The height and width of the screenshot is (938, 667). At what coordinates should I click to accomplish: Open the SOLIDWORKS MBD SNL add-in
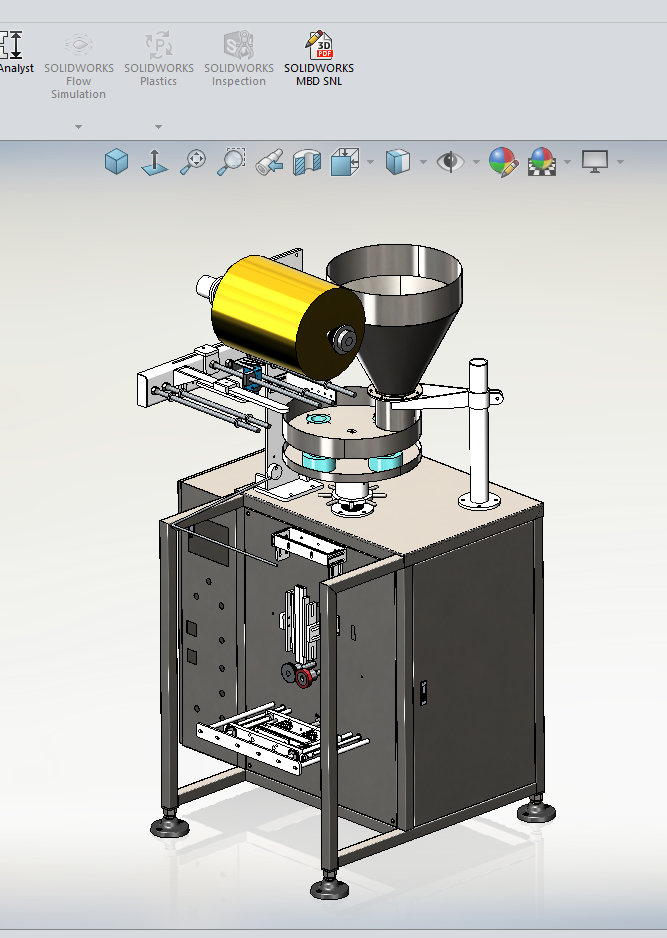tap(319, 59)
